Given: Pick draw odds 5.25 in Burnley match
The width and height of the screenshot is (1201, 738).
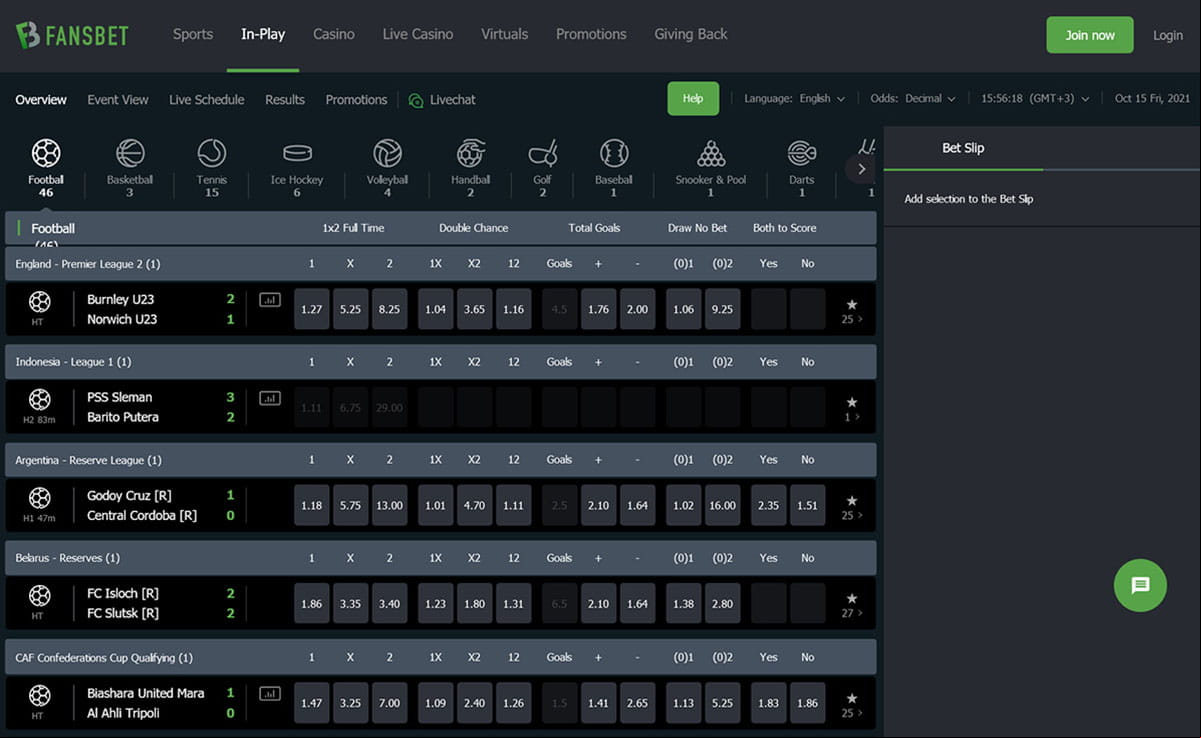Looking at the screenshot, I should click(x=351, y=309).
